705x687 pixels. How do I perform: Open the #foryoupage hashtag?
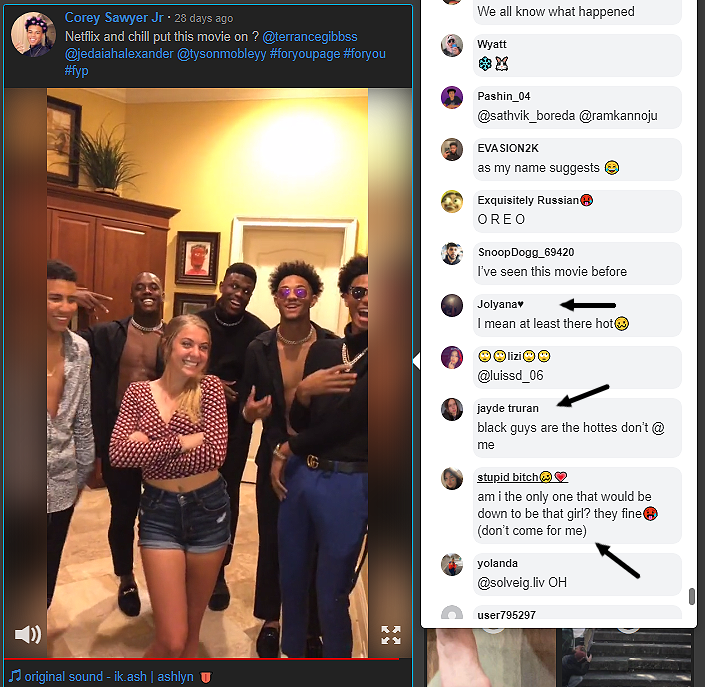click(x=305, y=54)
